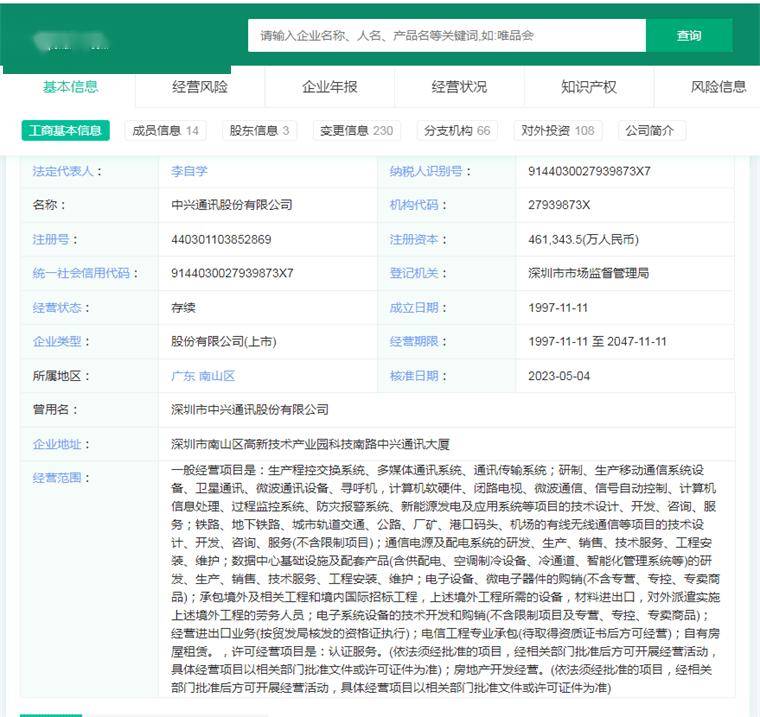Click the 企业地址 label
The width and height of the screenshot is (760, 717).
(x=57, y=444)
